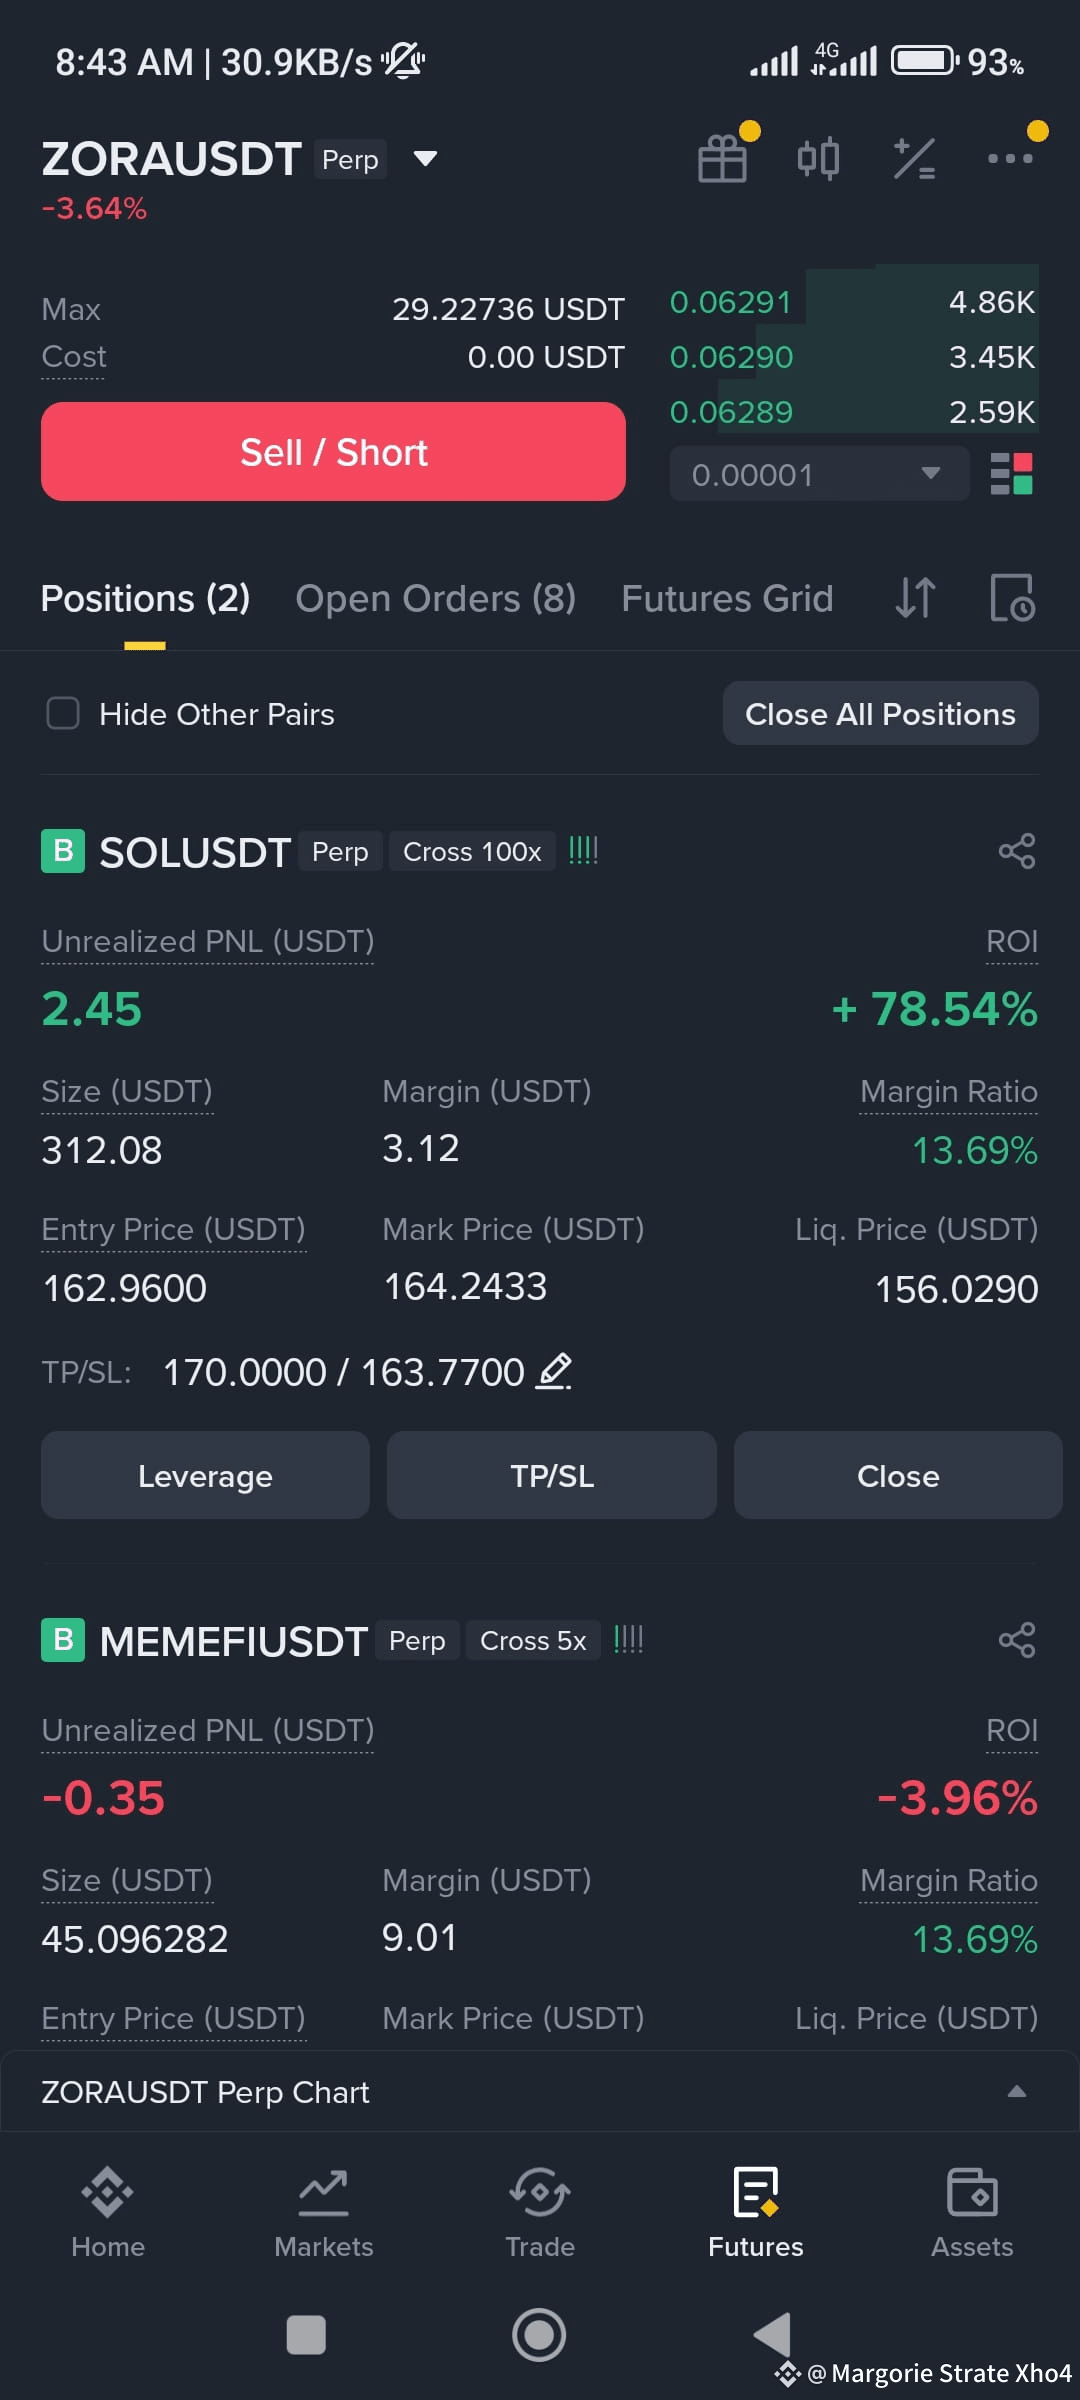The image size is (1080, 2400).
Task: Share the MEMEFIUSDT position
Action: (x=1017, y=1640)
